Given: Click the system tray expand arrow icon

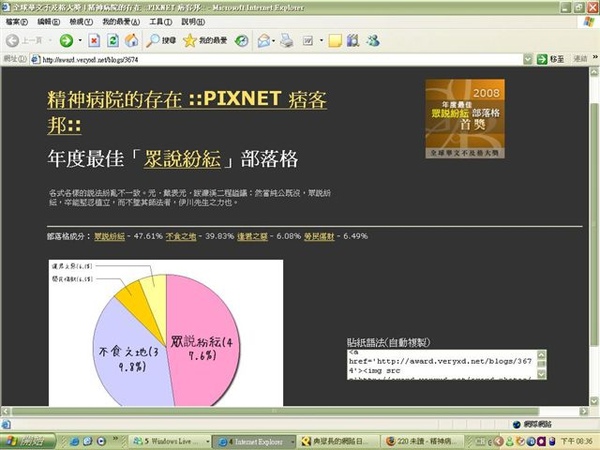Looking at the screenshot, I should pos(498,441).
